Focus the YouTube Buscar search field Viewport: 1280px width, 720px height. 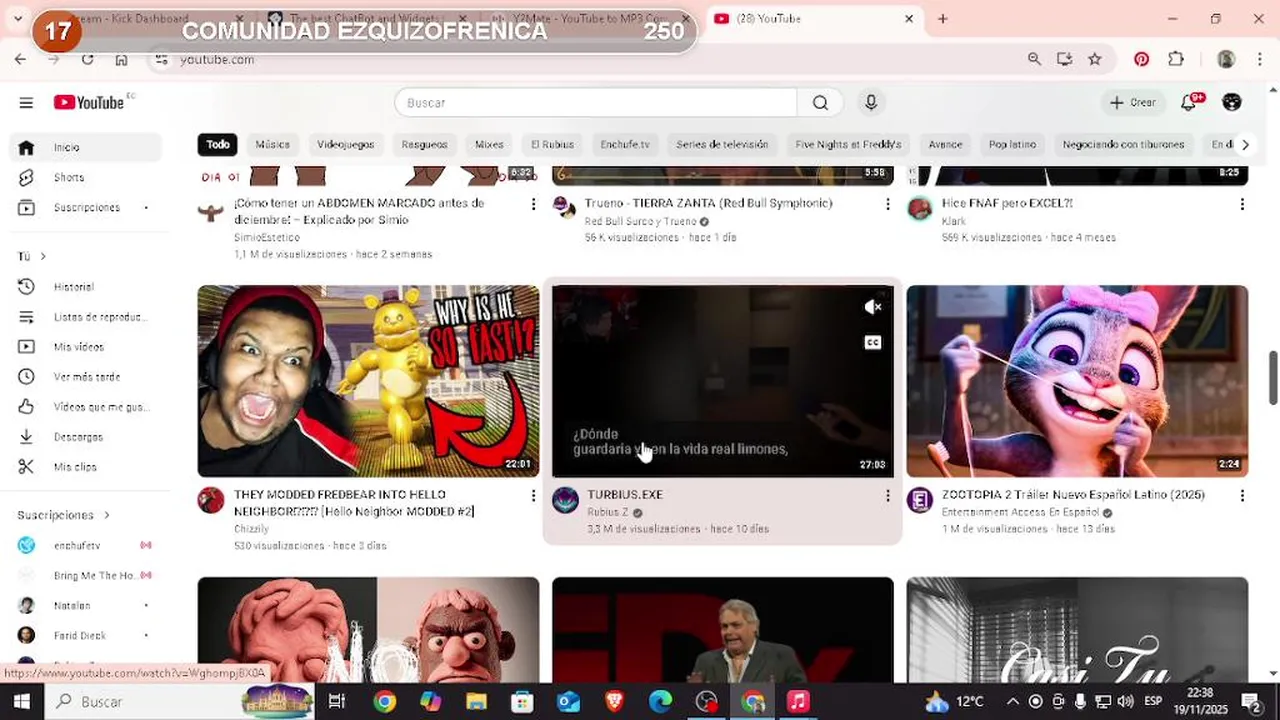click(596, 102)
